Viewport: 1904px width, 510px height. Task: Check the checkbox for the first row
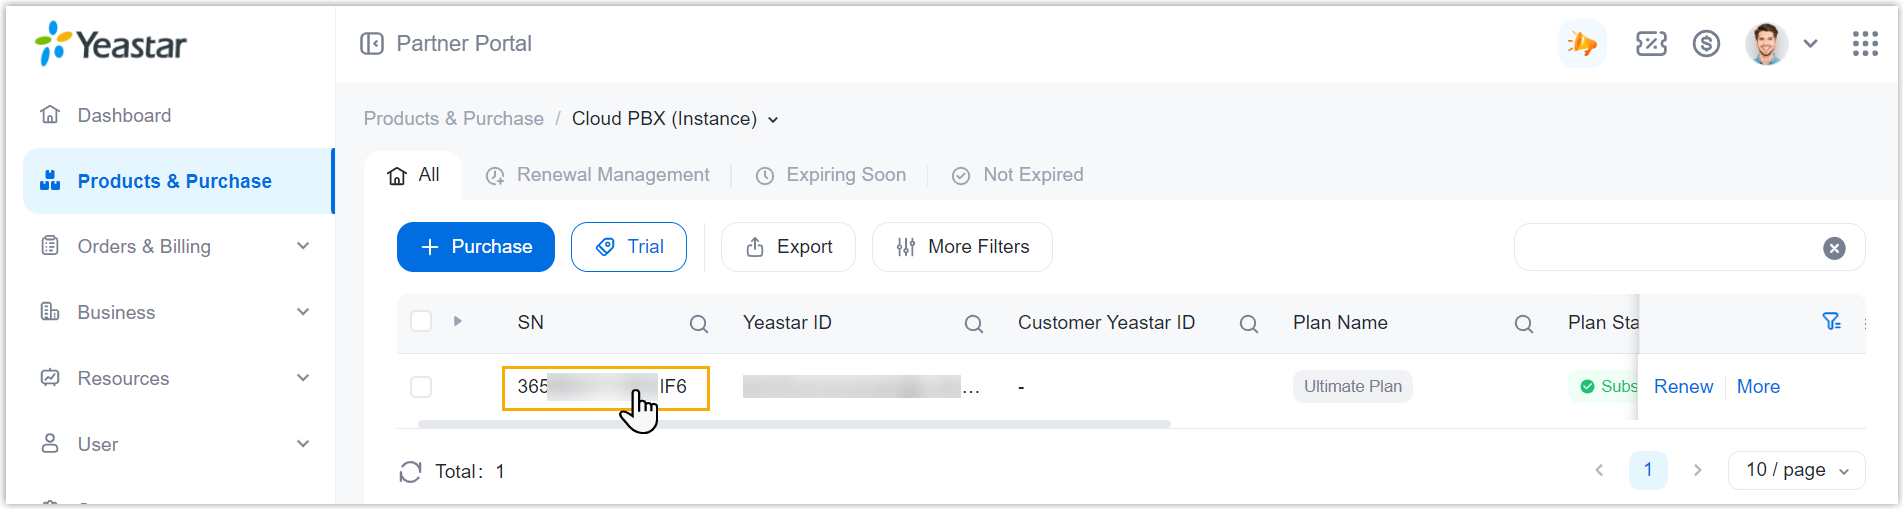[421, 387]
